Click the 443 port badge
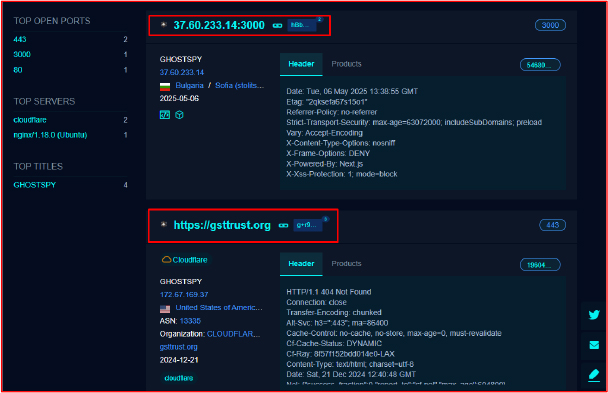This screenshot has height=393, width=608. click(x=552, y=225)
